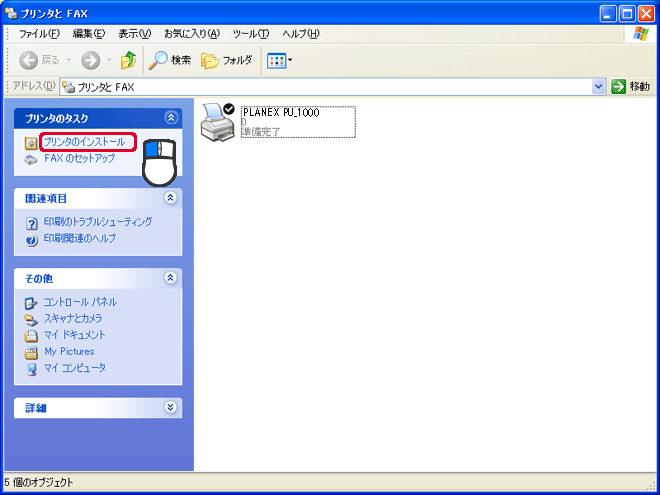Screen dimensions: 660x495
Task: Open 印刷のトラブルシューティング link
Action: [x=98, y=222]
